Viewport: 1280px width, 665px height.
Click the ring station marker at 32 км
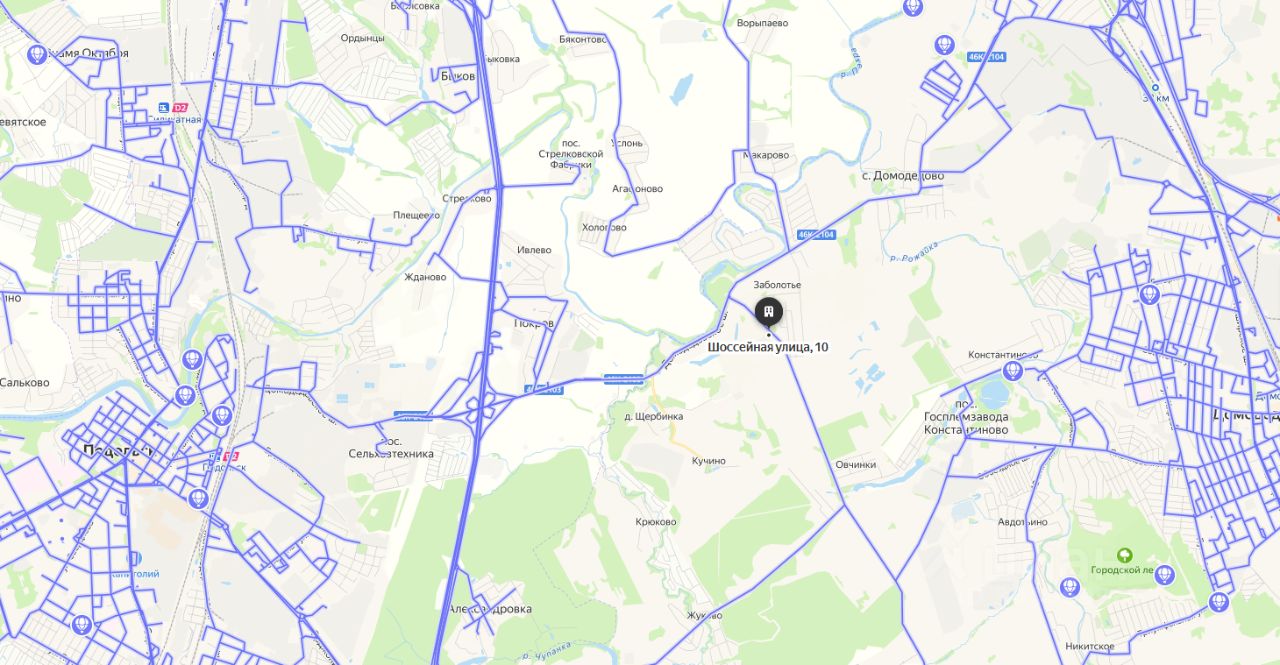pos(1155,87)
